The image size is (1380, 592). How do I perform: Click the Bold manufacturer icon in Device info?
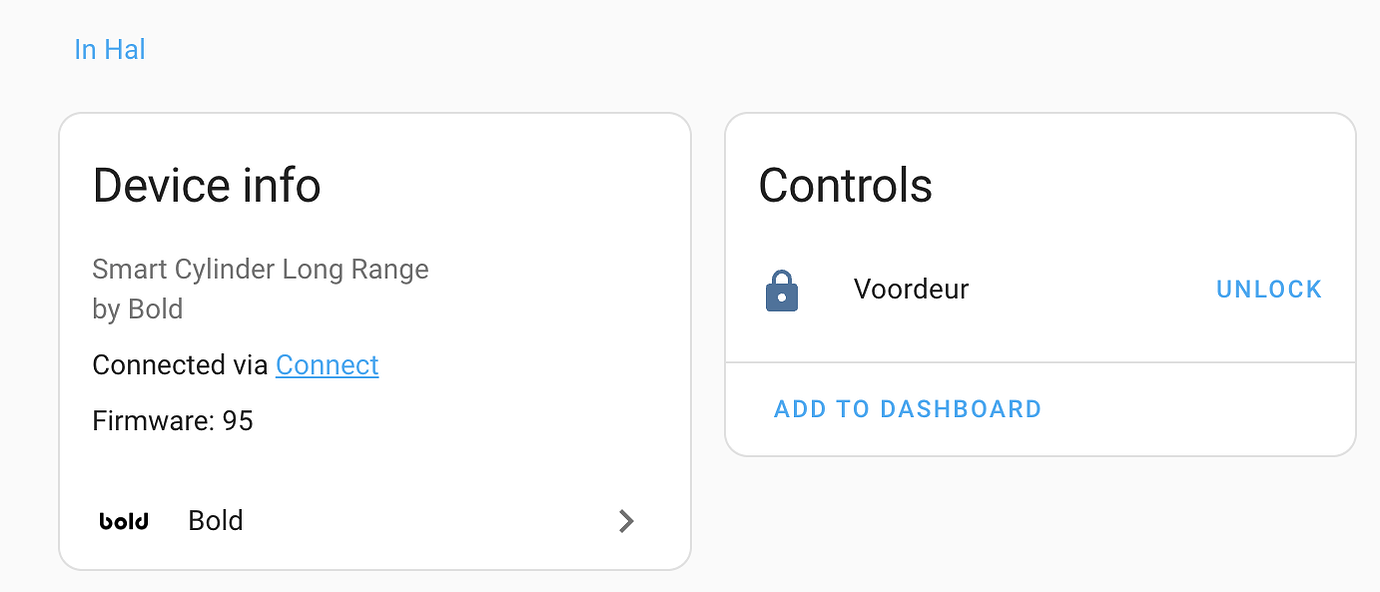point(124,520)
